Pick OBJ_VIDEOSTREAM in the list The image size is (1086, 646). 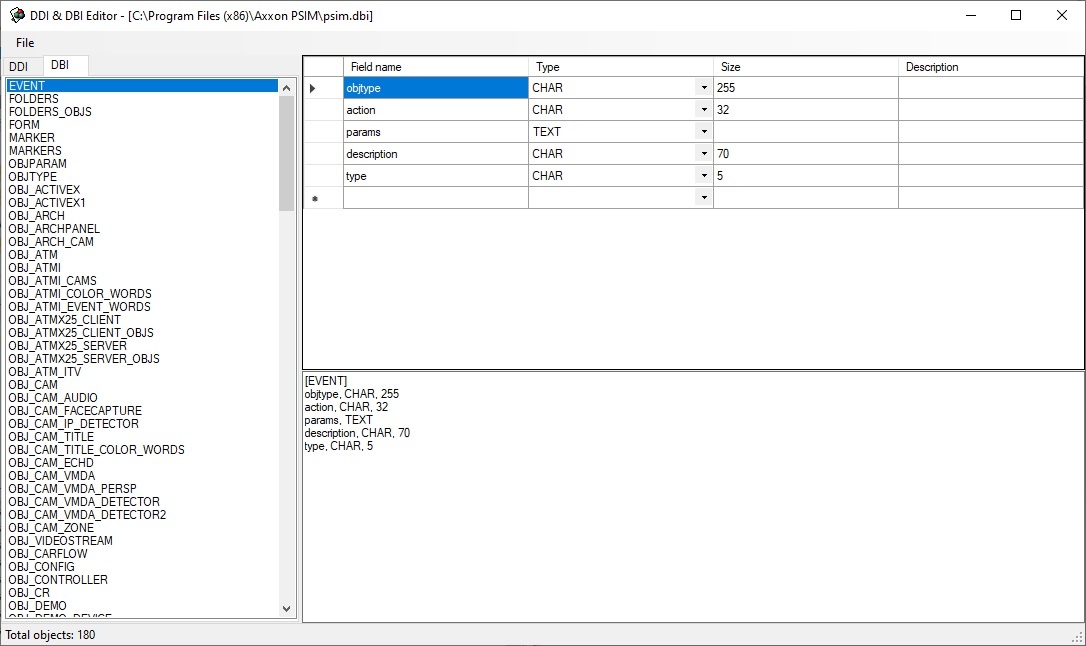[x=60, y=541]
